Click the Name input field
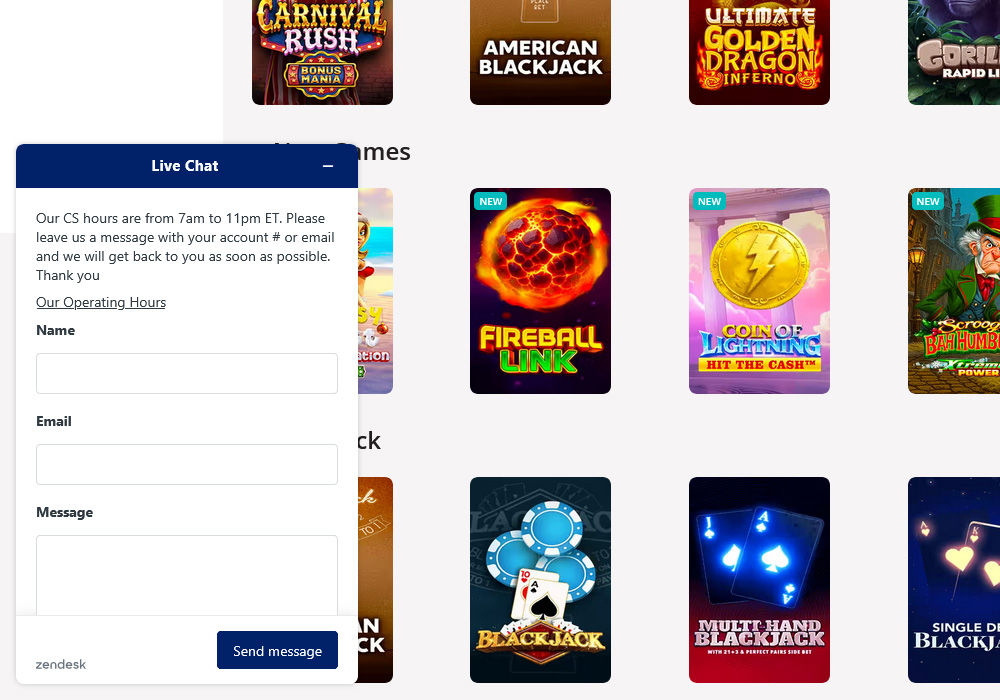The height and width of the screenshot is (700, 1000). click(x=187, y=374)
